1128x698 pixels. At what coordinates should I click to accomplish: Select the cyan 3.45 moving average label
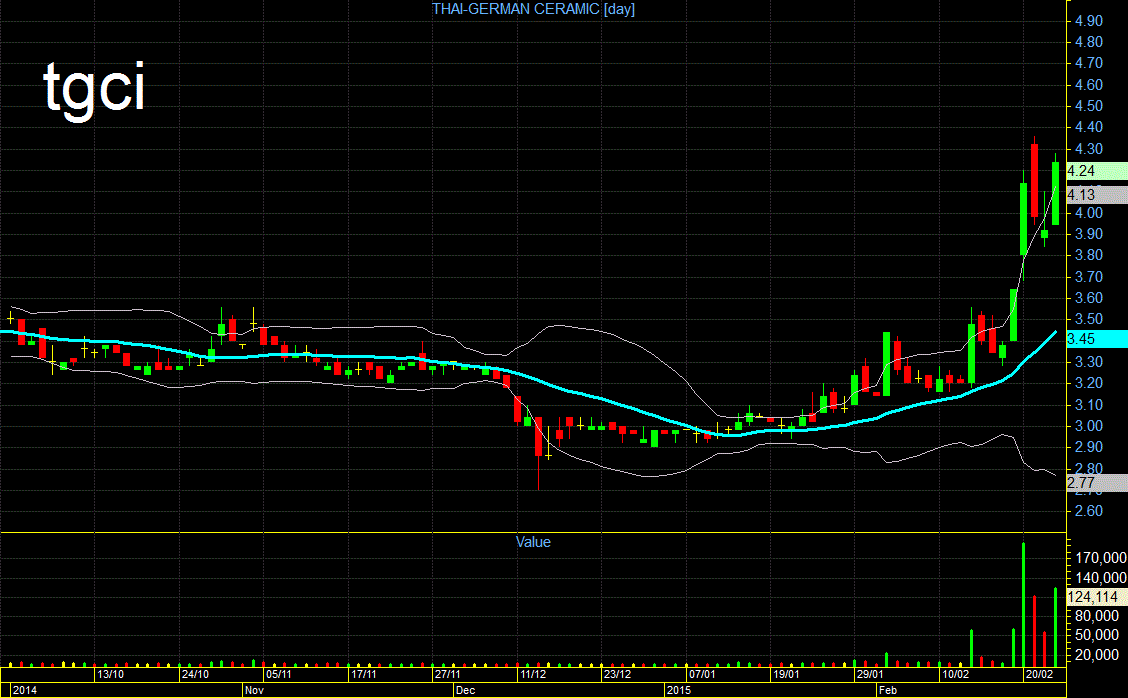(1096, 339)
